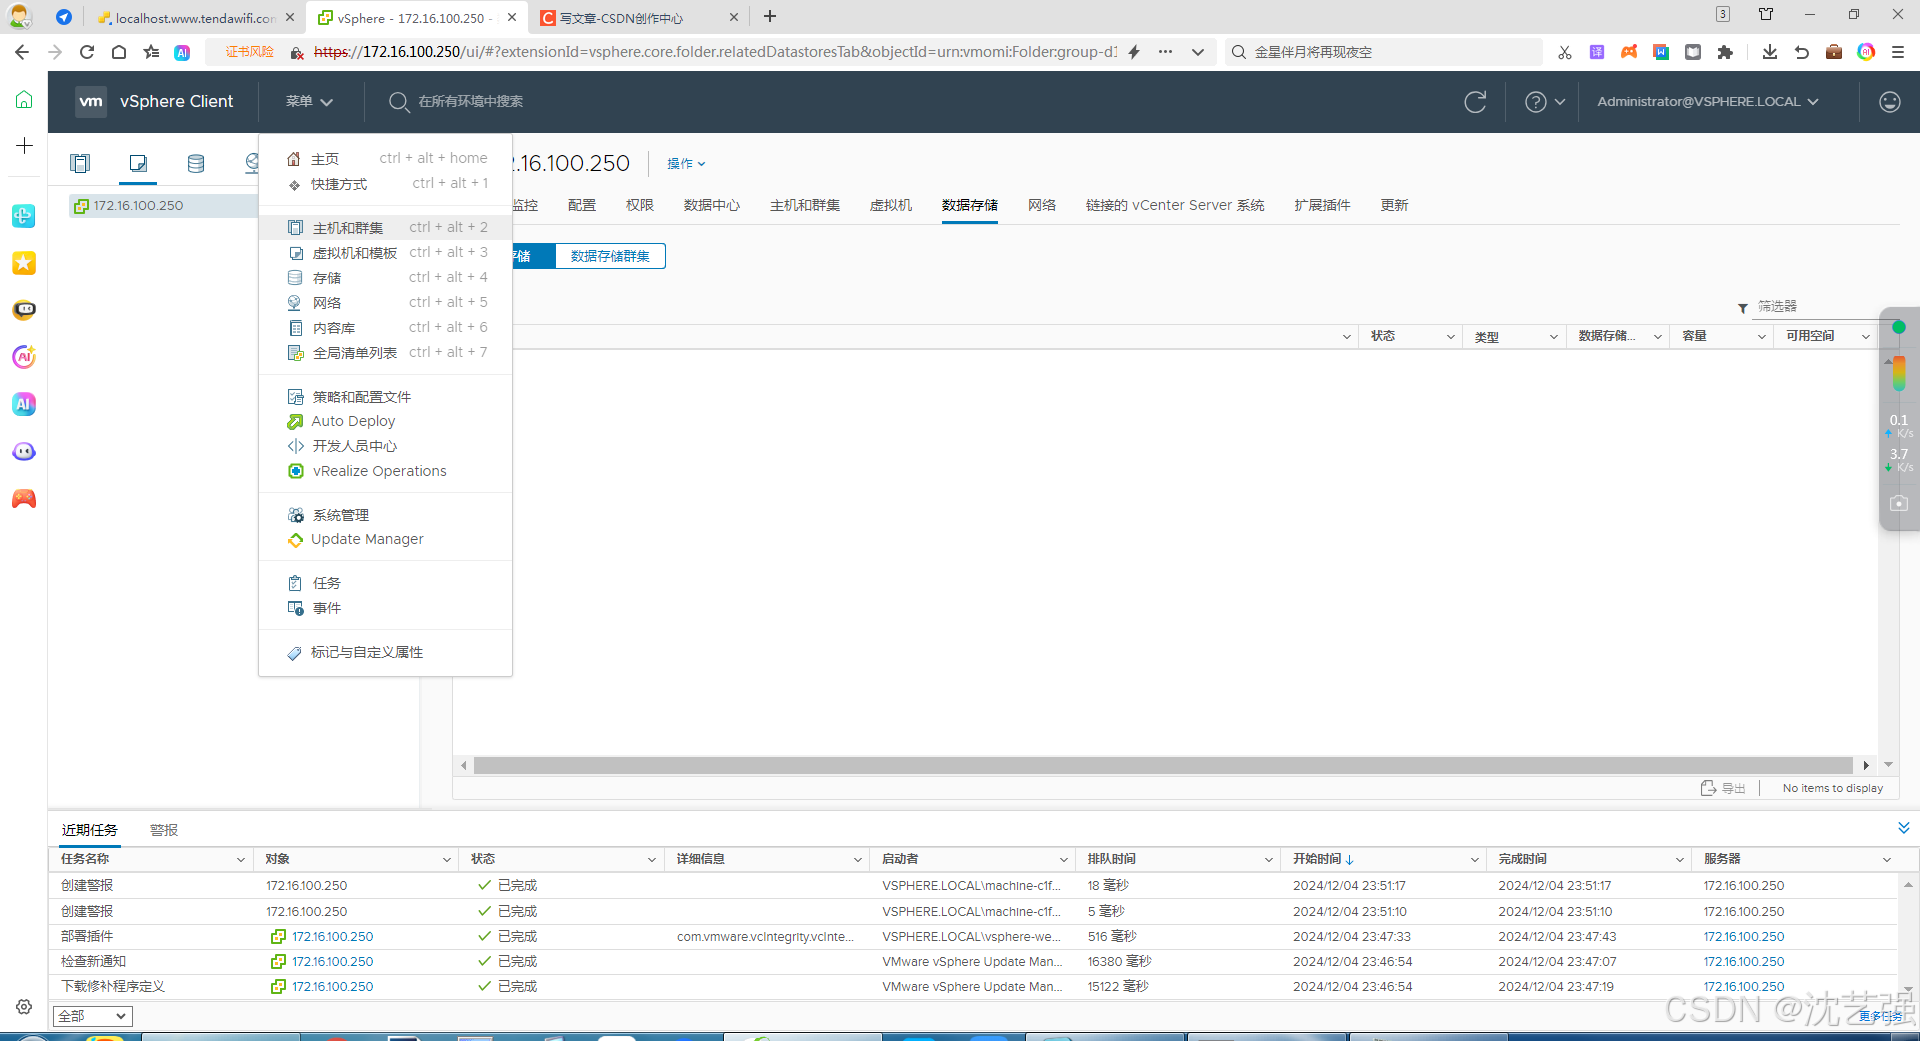Switch to the Datastores tab
Image resolution: width=1920 pixels, height=1041 pixels.
(970, 205)
